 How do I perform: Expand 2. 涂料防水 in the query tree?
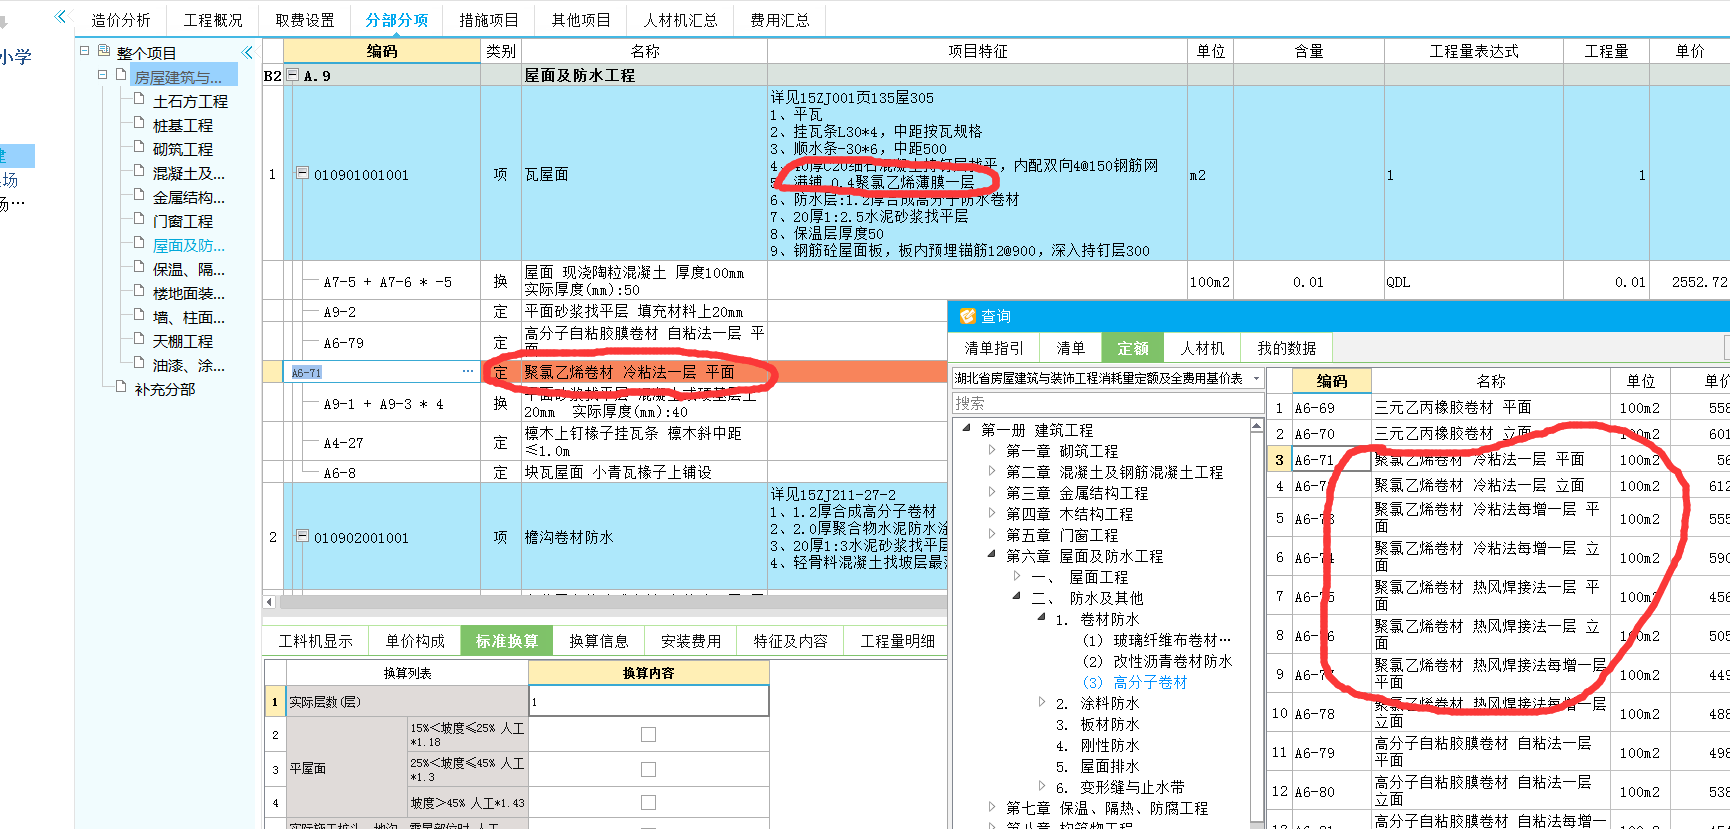click(x=1042, y=702)
